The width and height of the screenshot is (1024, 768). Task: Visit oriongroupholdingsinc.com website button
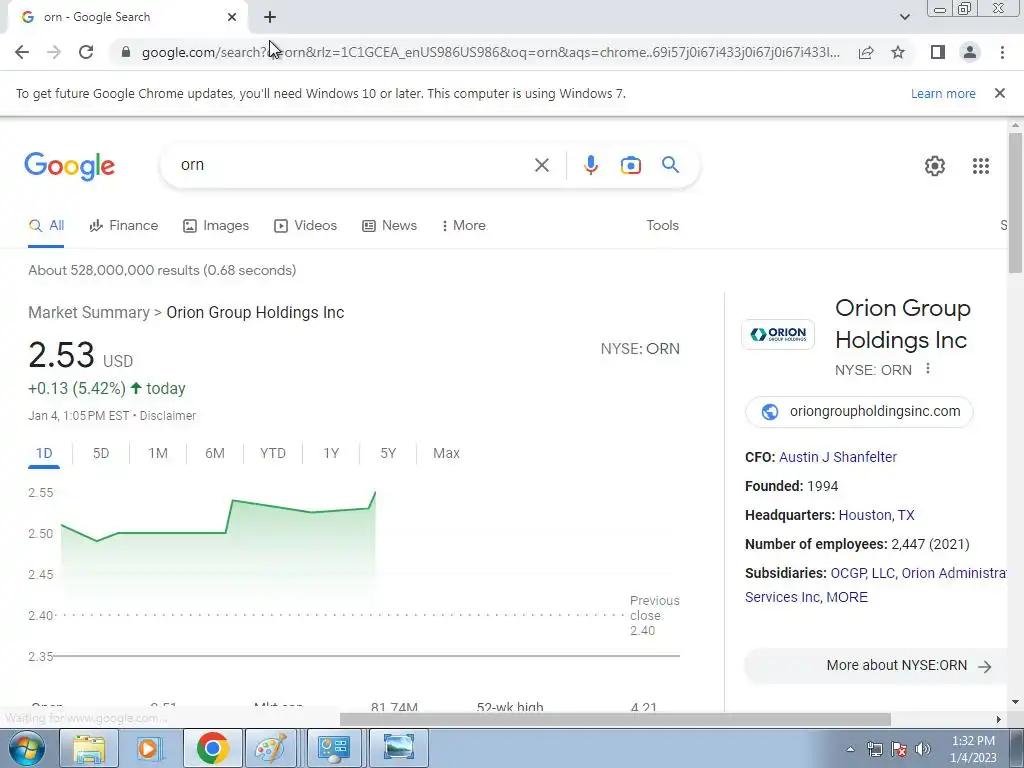pos(859,411)
